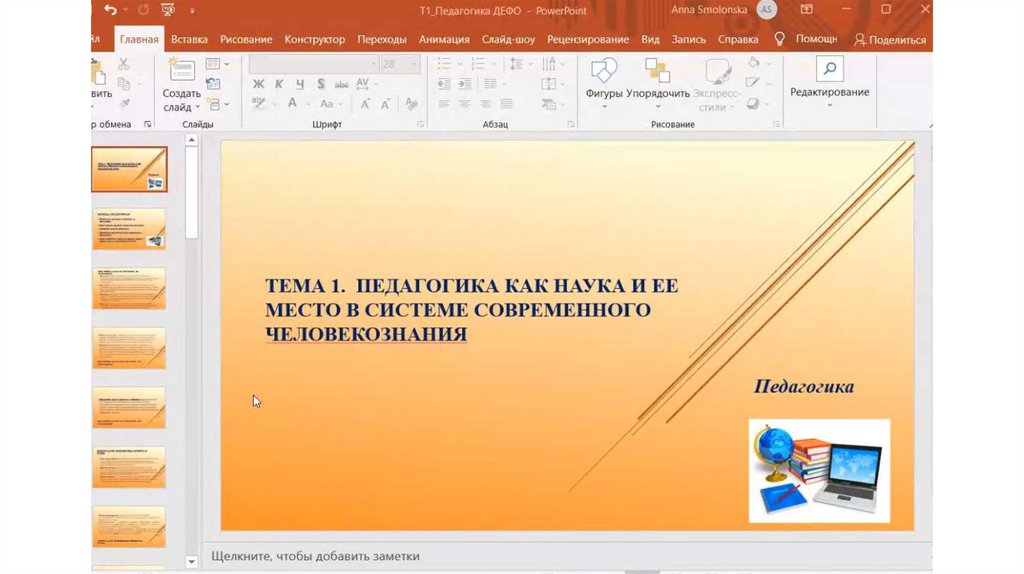Viewport: 1024px width, 574px height.
Task: Toggle italic formatting (К)
Action: (x=279, y=84)
